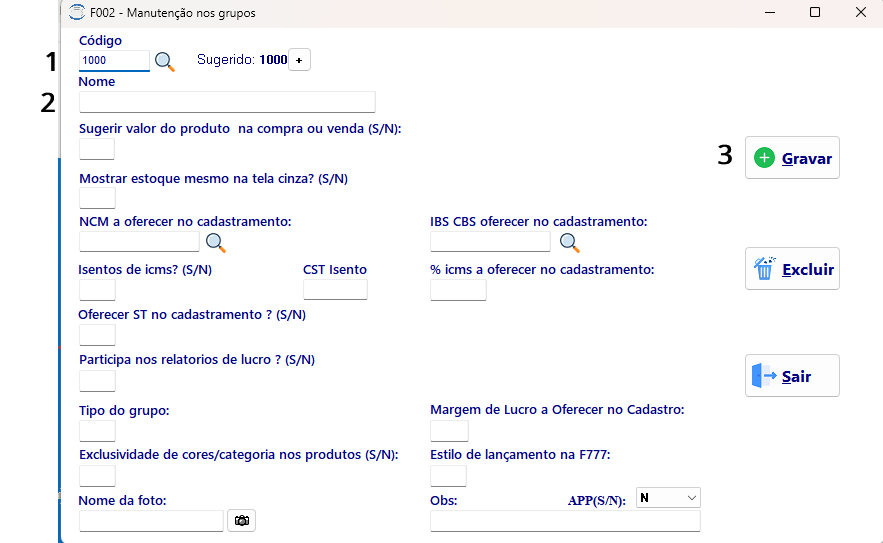Click the magnifier icon beside Código field
The height and width of the screenshot is (543, 883).
(164, 61)
